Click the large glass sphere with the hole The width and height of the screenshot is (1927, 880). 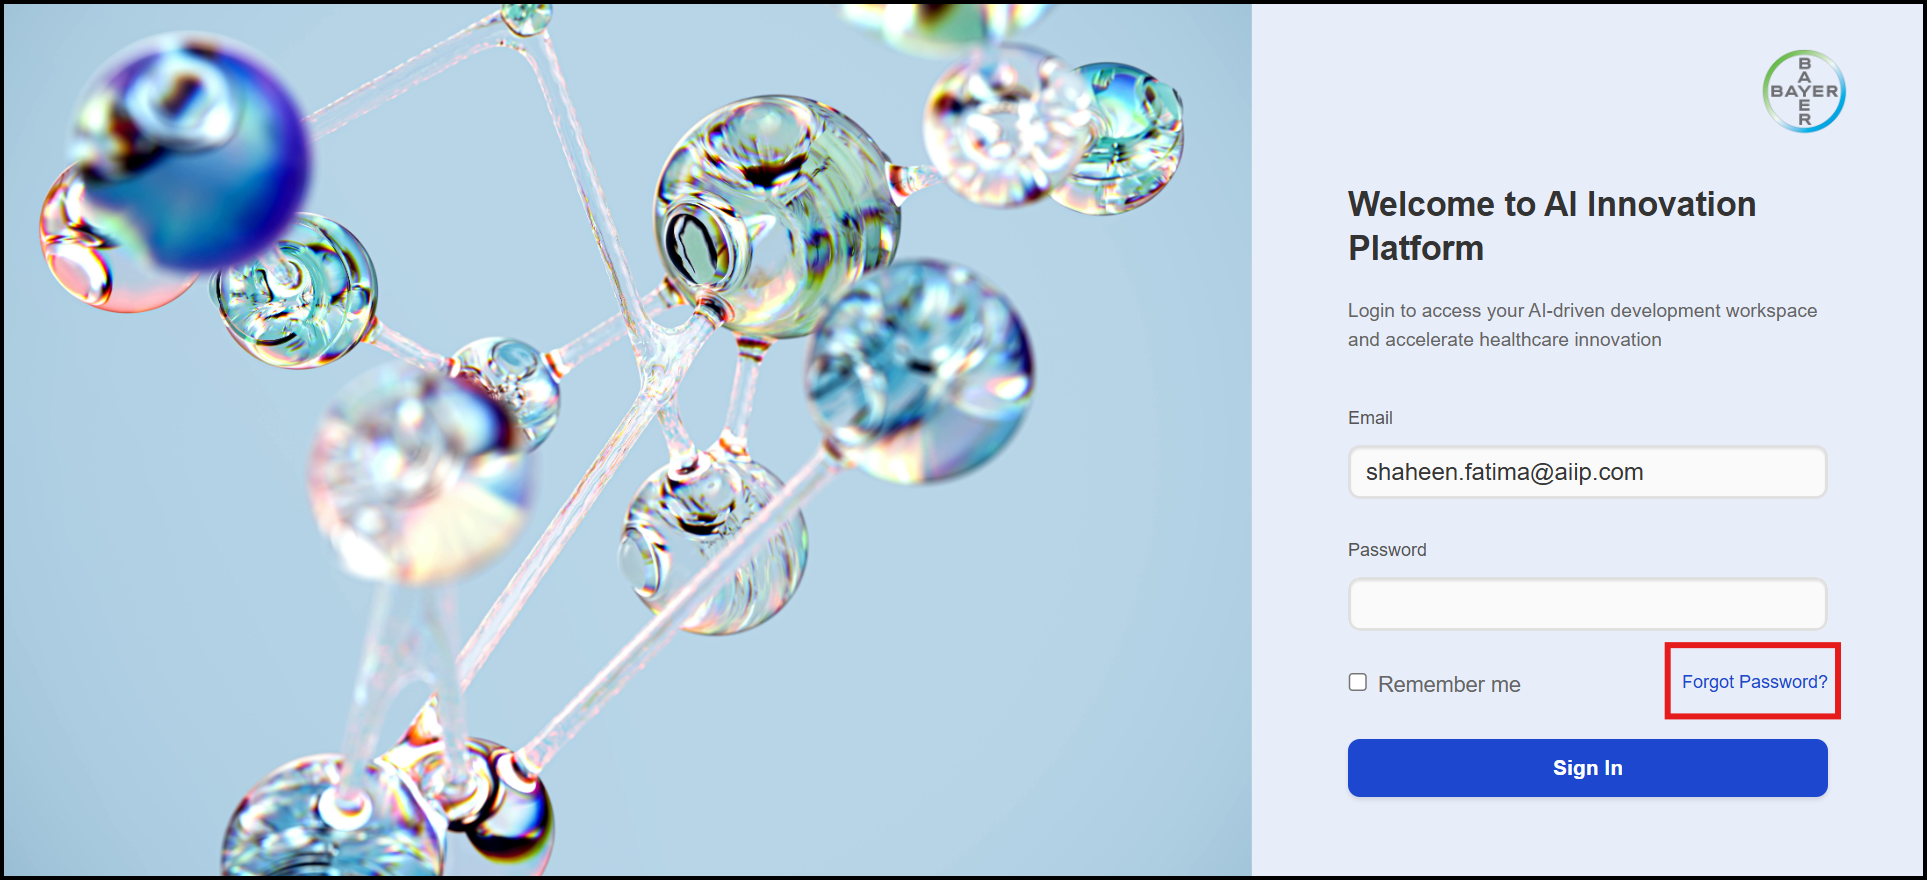point(775,215)
